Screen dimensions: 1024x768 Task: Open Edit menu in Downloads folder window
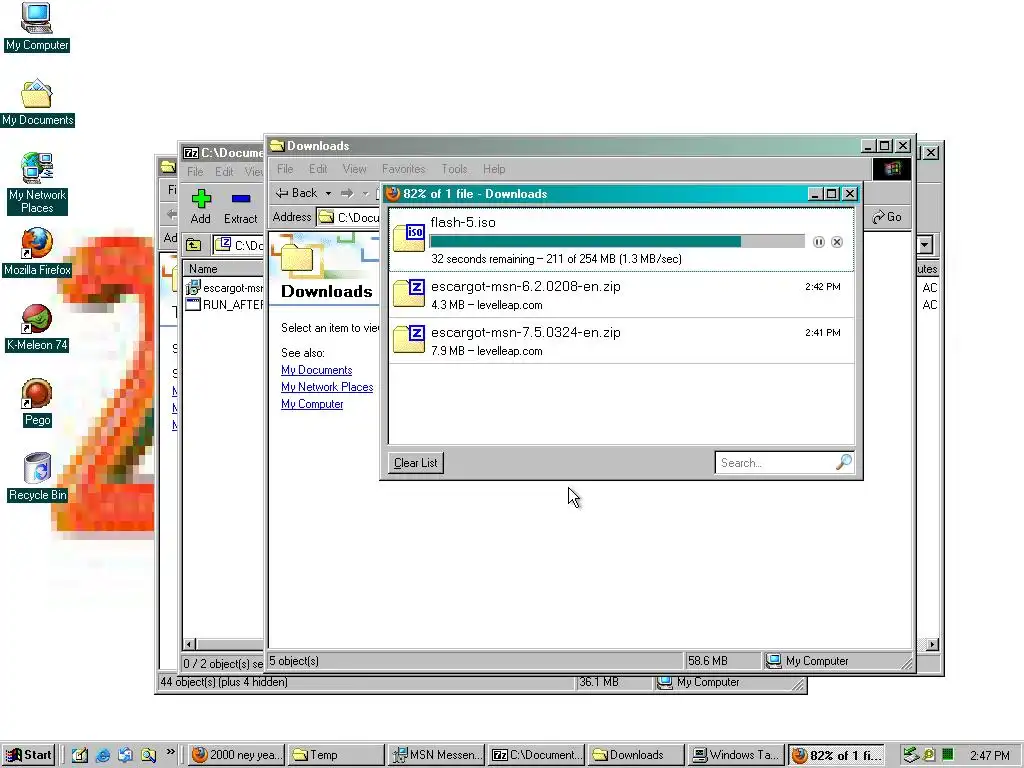point(318,169)
